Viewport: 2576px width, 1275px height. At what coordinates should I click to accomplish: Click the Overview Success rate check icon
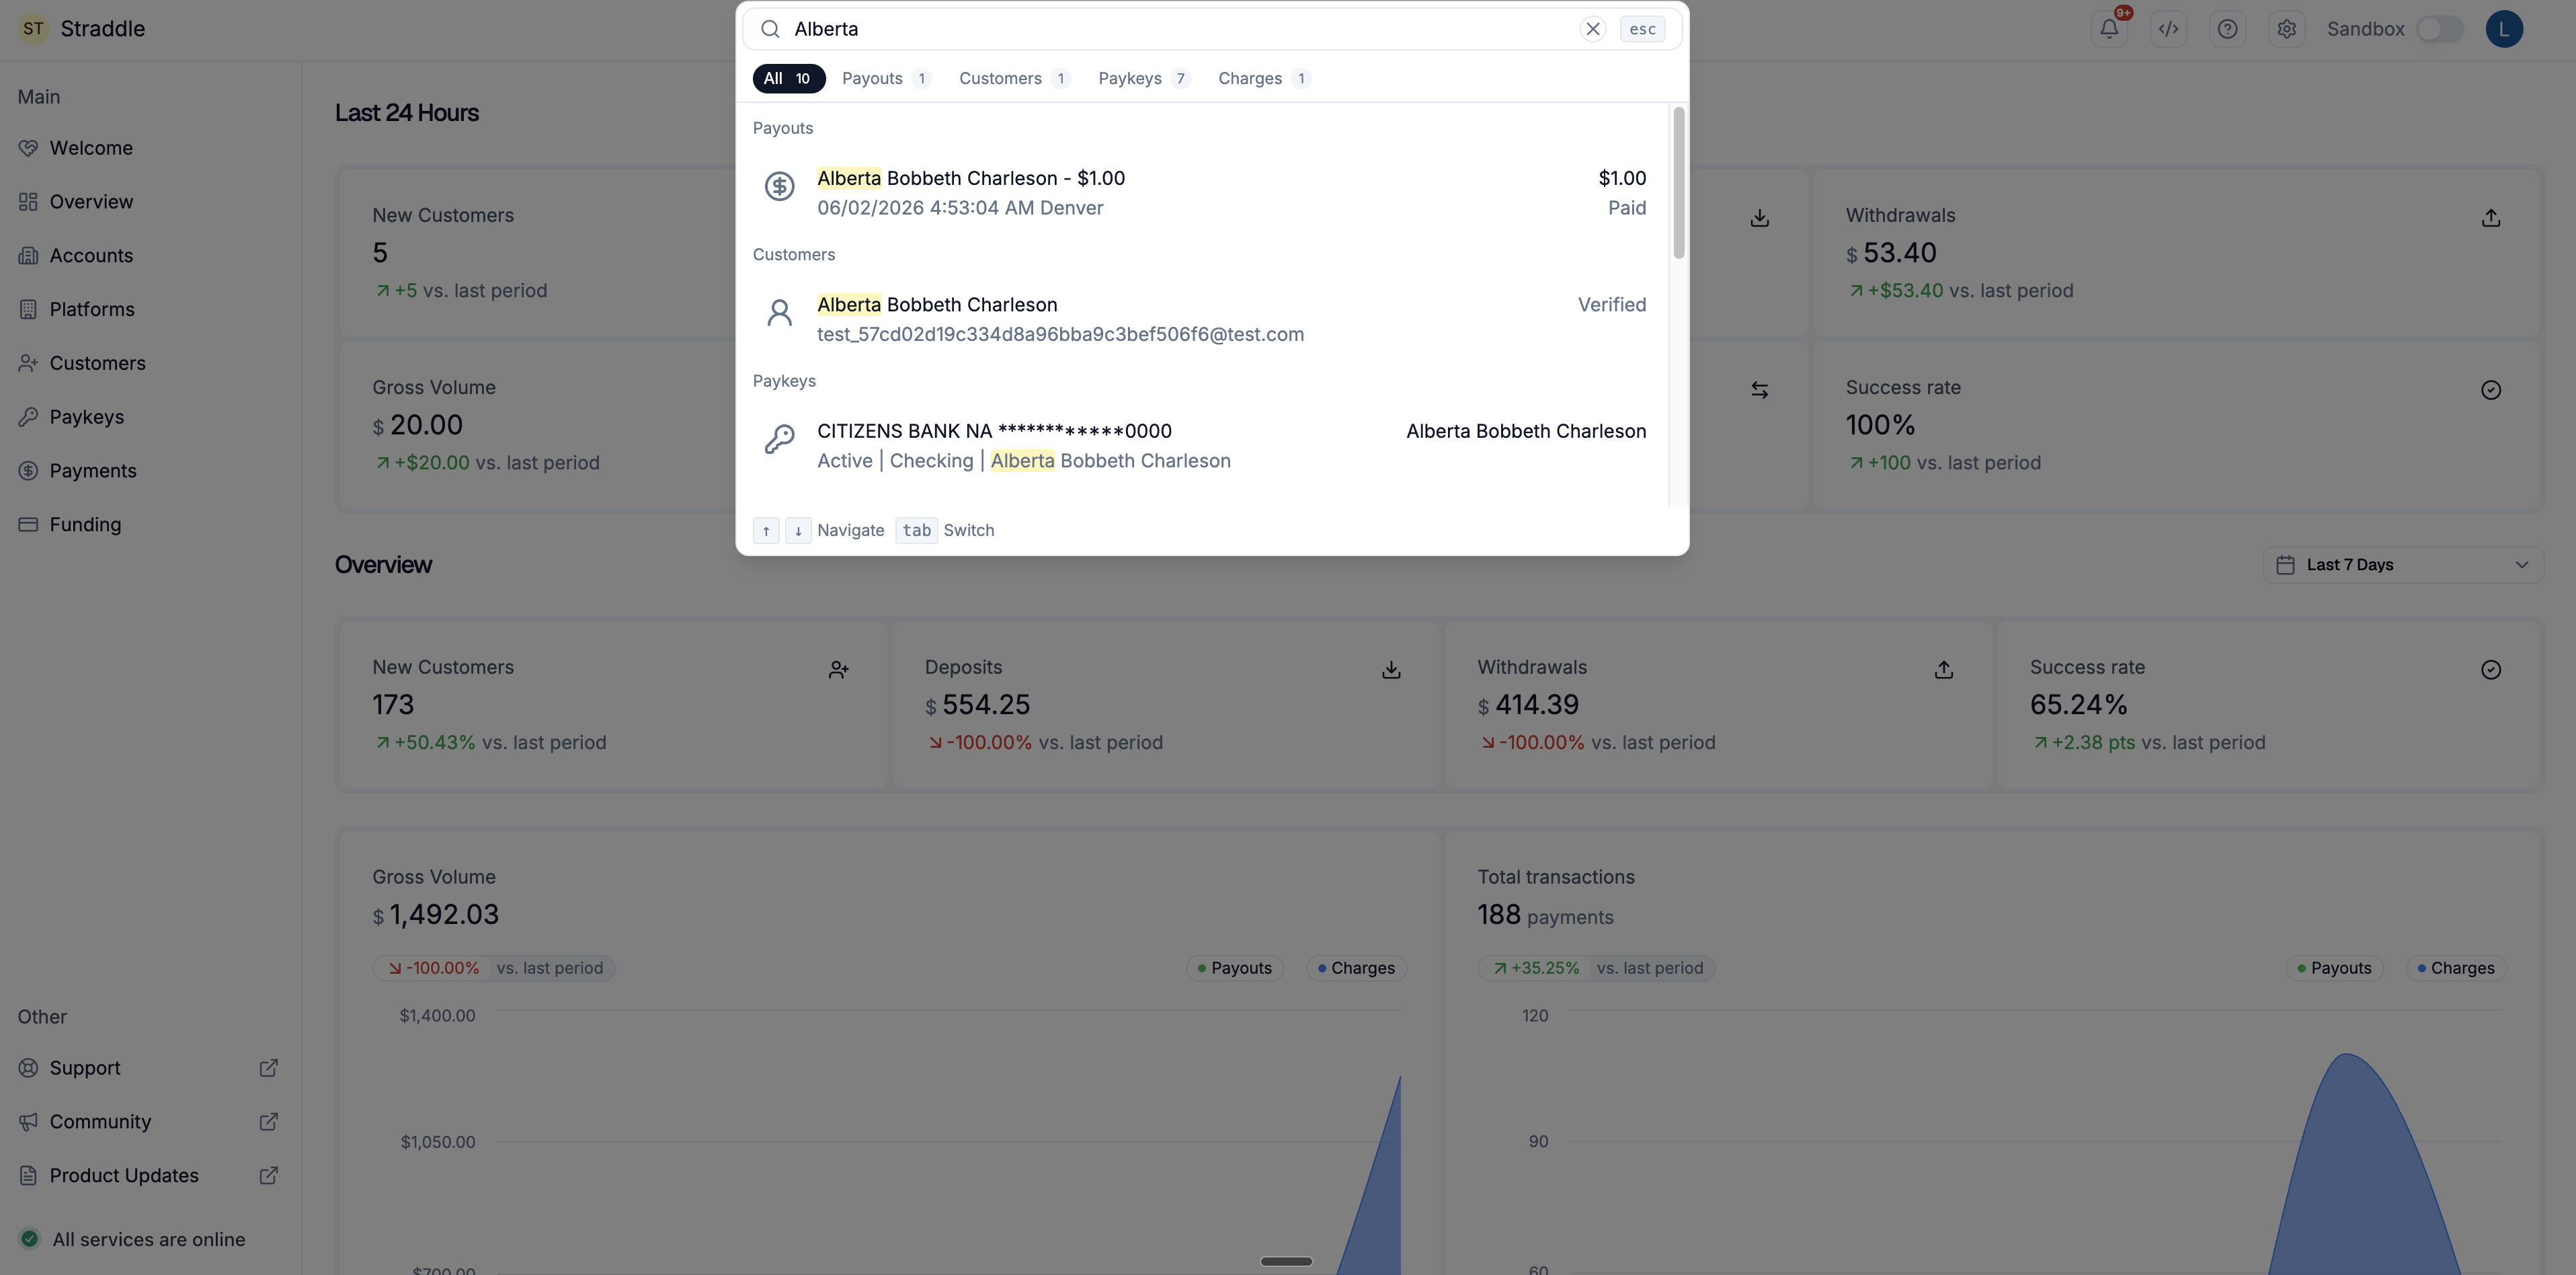[x=2490, y=670]
